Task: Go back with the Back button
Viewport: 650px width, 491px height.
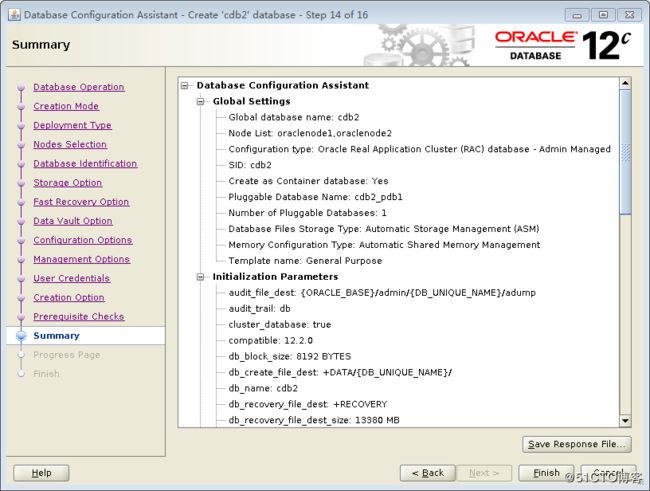Action: 428,473
